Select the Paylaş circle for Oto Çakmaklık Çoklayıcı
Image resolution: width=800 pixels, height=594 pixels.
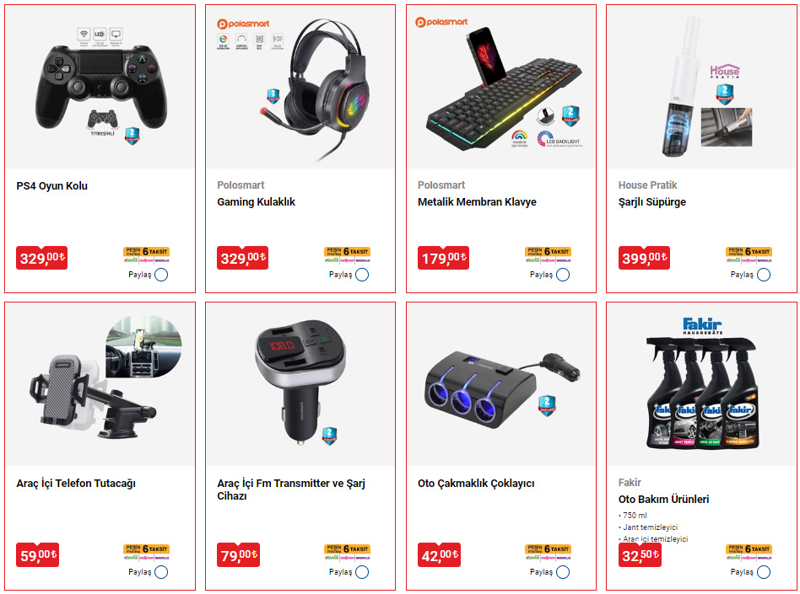pyautogui.click(x=563, y=572)
